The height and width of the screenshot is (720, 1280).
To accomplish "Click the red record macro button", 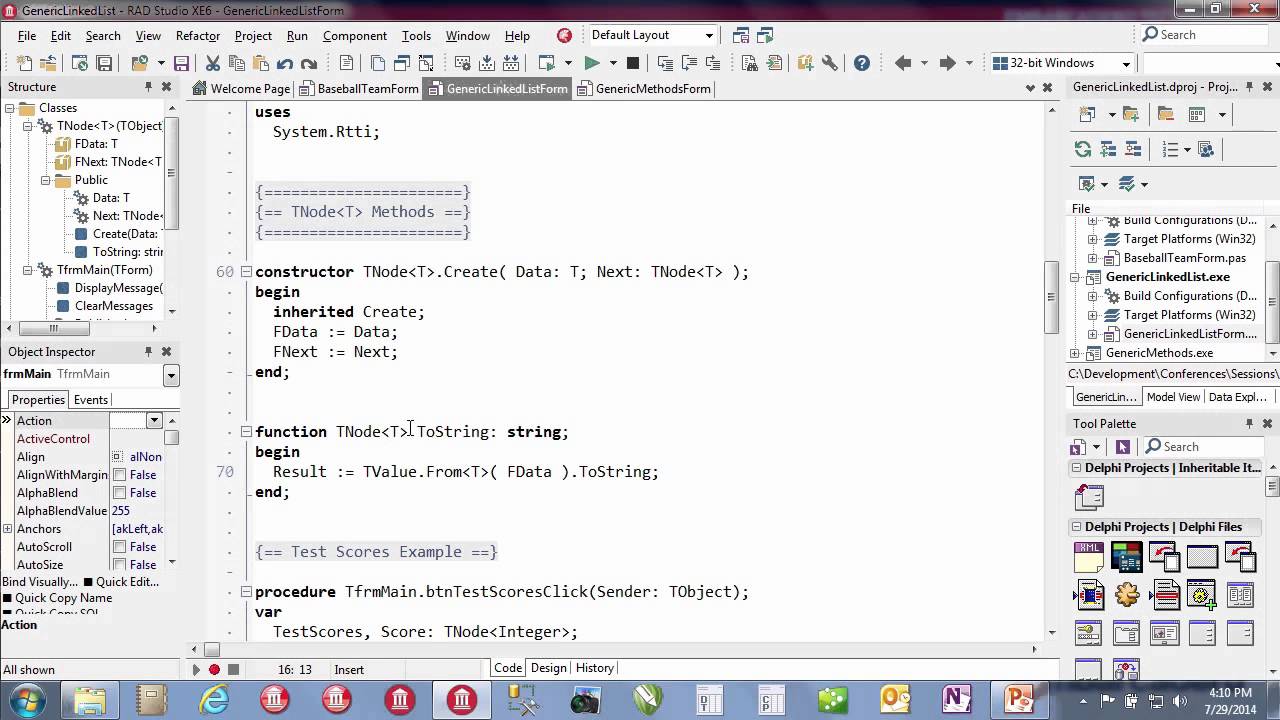I will point(214,669).
